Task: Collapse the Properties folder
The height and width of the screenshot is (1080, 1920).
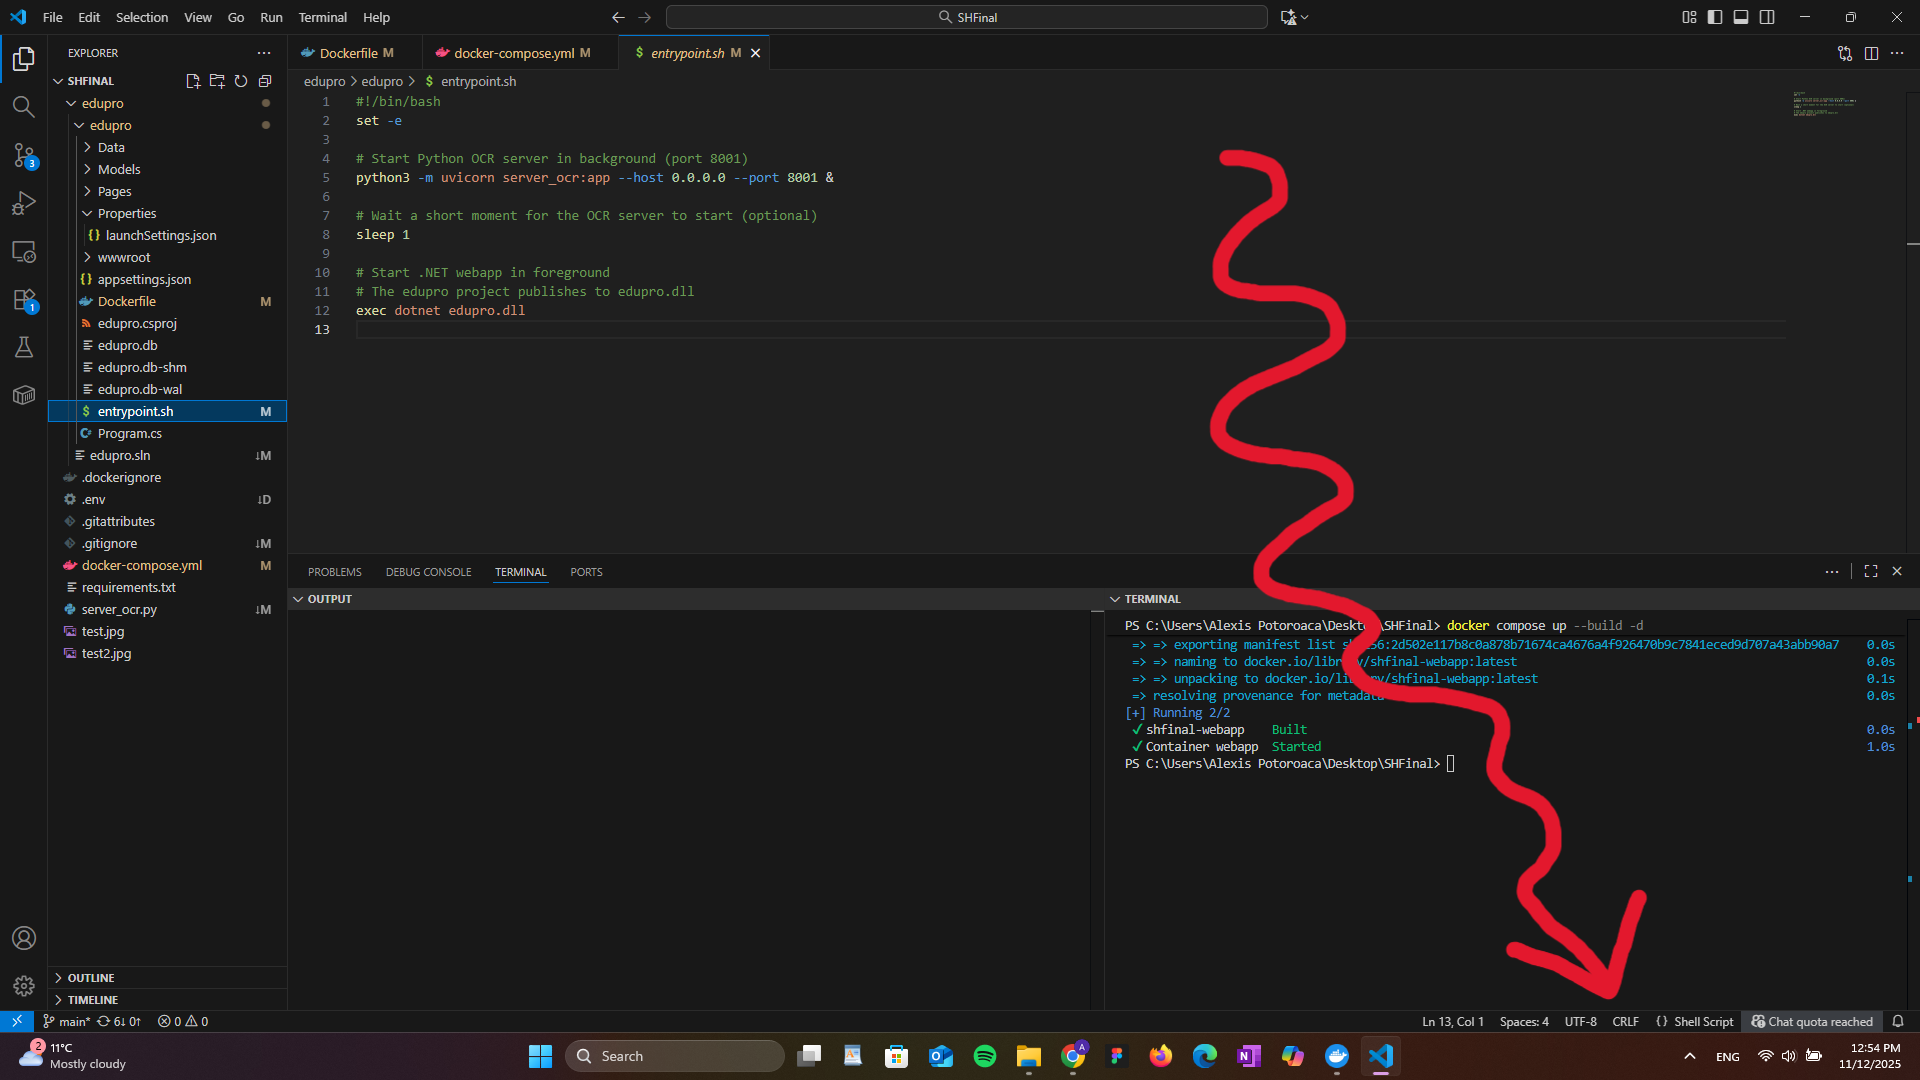Action: pos(127,213)
